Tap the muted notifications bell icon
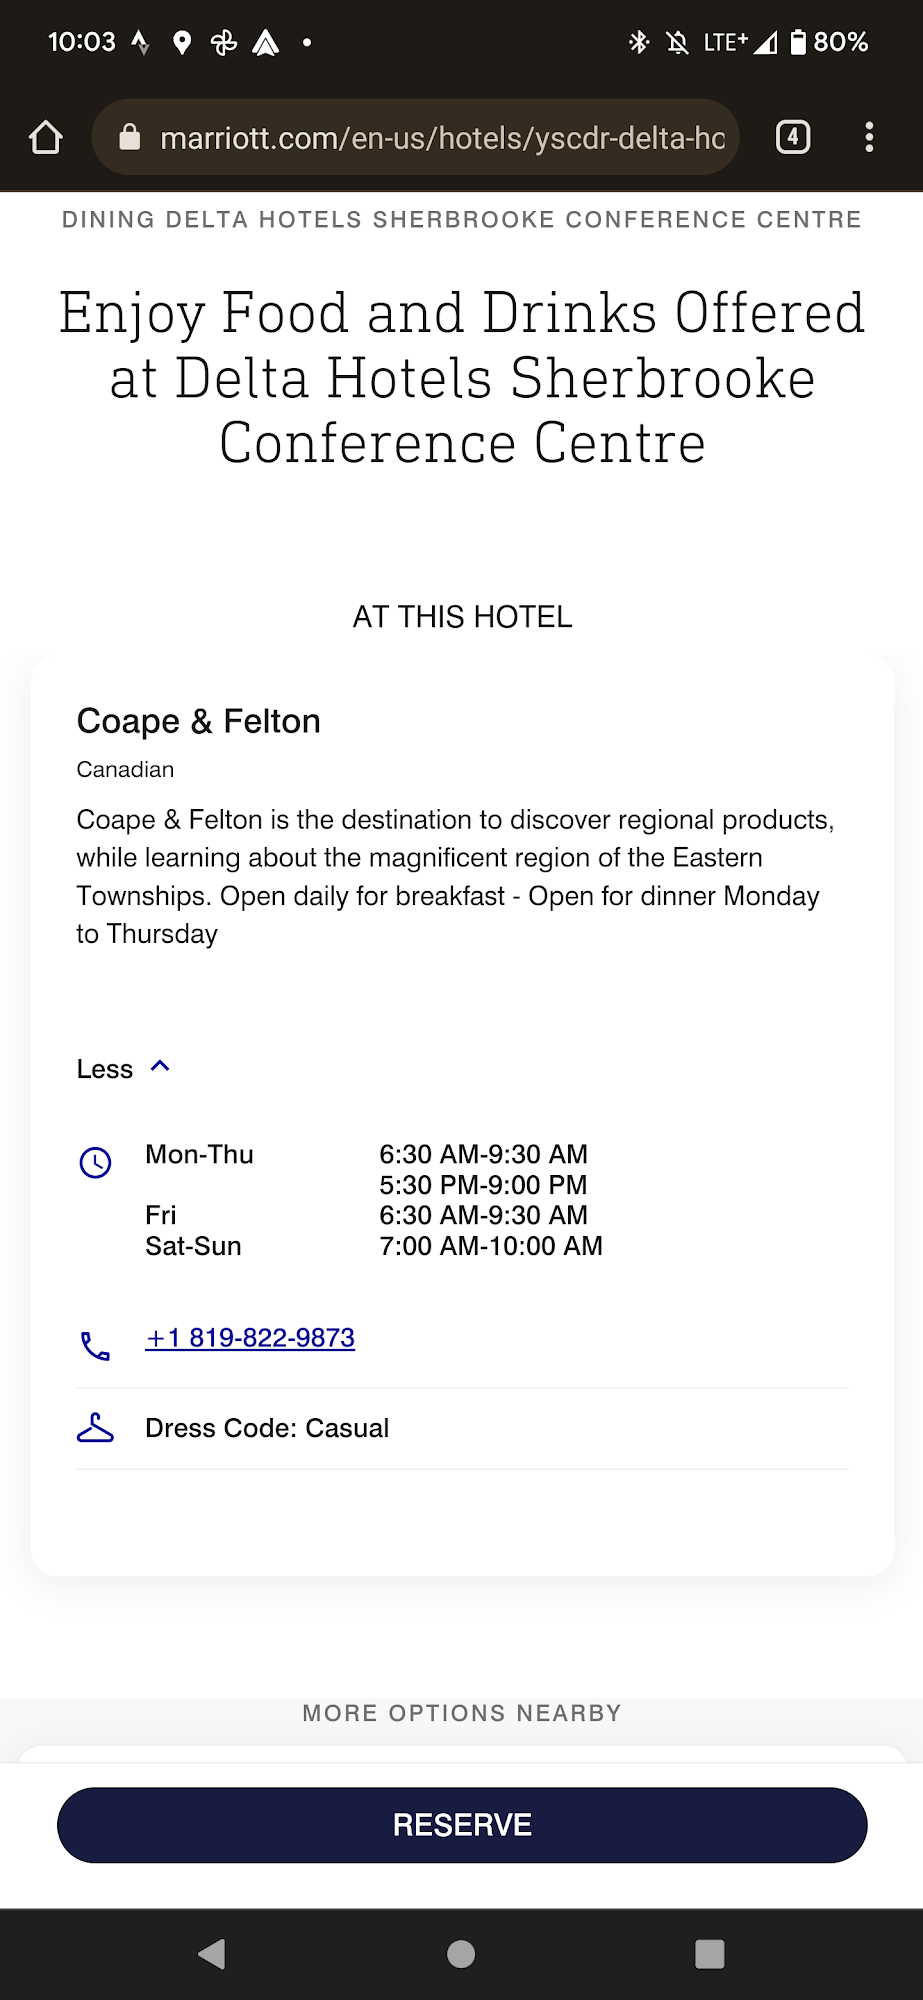This screenshot has height=2000, width=923. point(677,42)
